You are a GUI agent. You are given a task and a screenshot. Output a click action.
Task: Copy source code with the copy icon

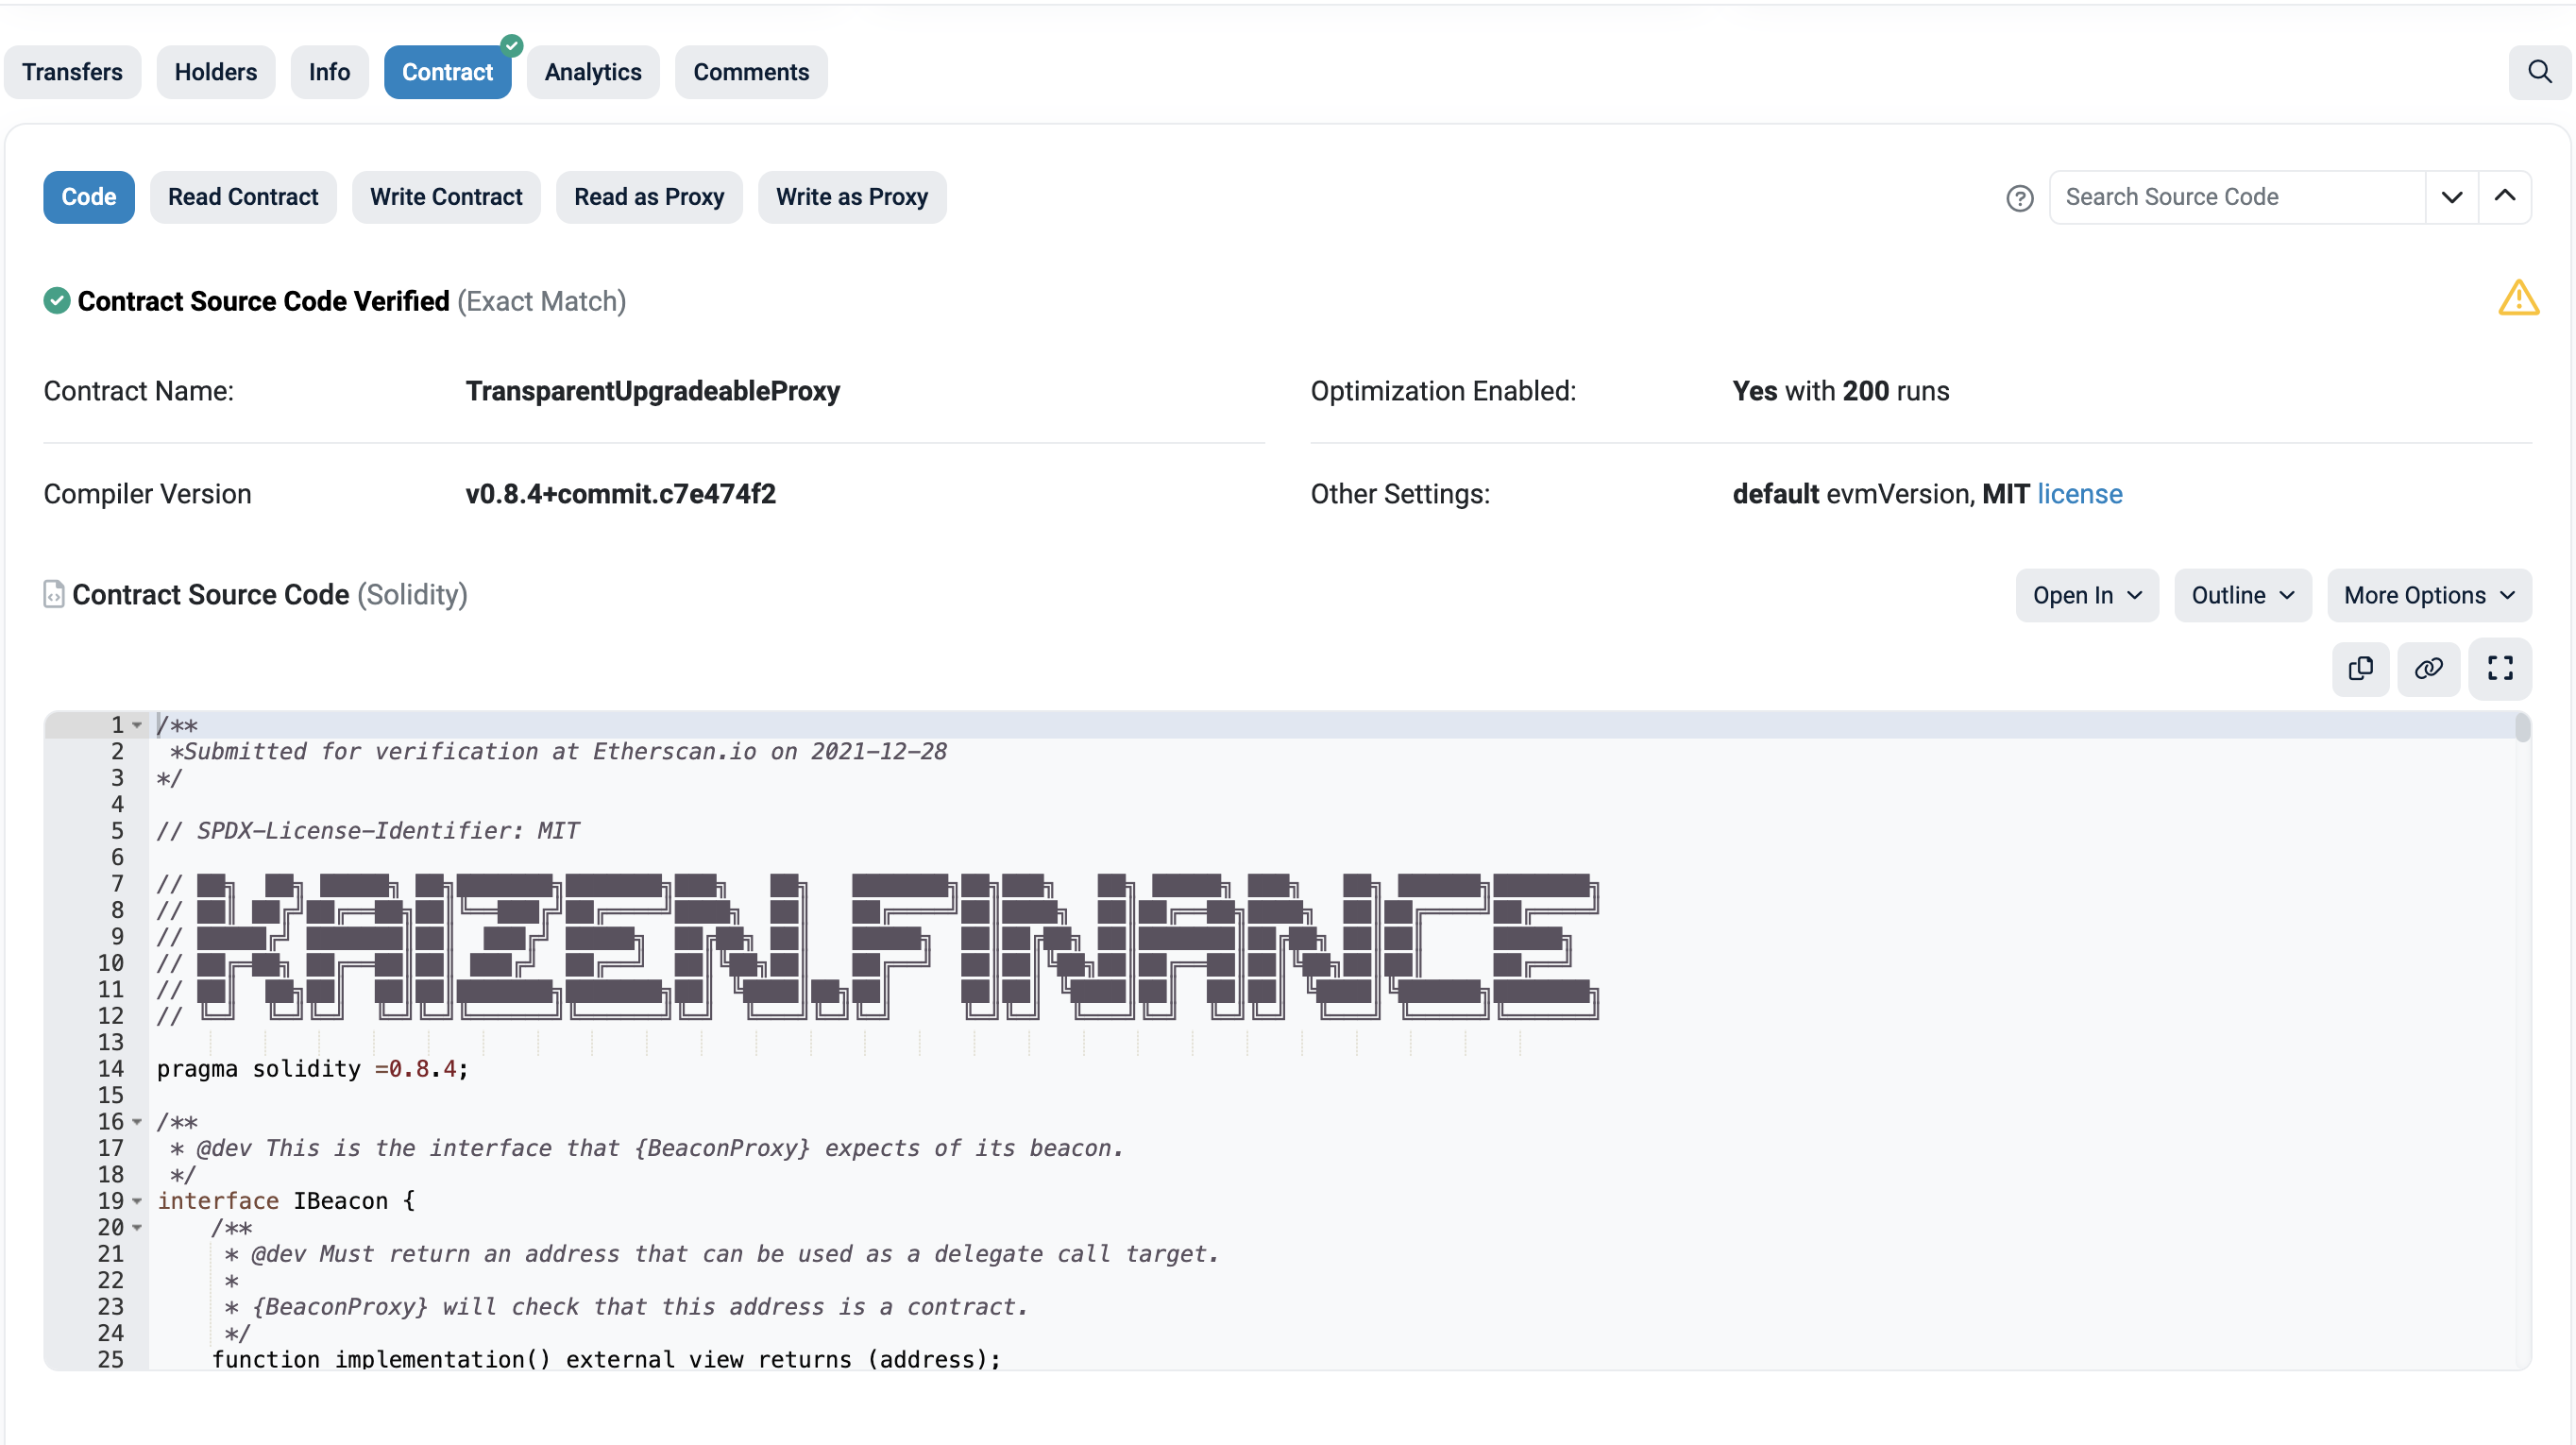click(x=2360, y=668)
